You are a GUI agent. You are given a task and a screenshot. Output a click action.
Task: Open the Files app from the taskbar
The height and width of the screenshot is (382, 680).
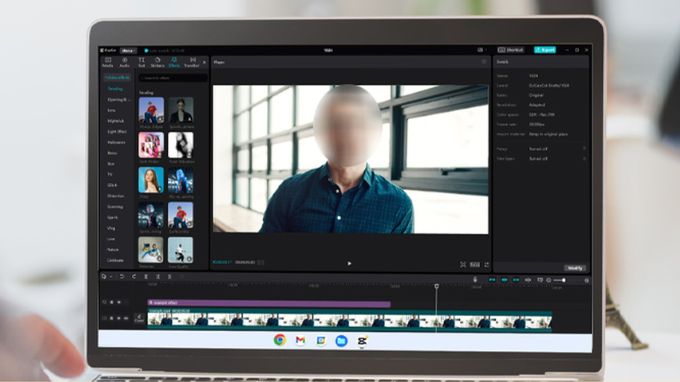click(x=341, y=340)
